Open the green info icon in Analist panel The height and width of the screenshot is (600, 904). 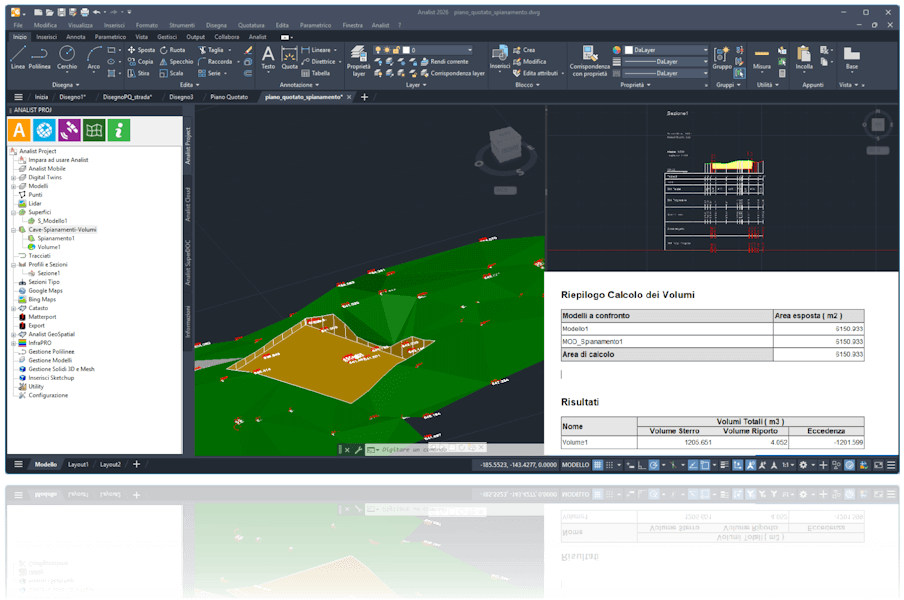pyautogui.click(x=118, y=130)
